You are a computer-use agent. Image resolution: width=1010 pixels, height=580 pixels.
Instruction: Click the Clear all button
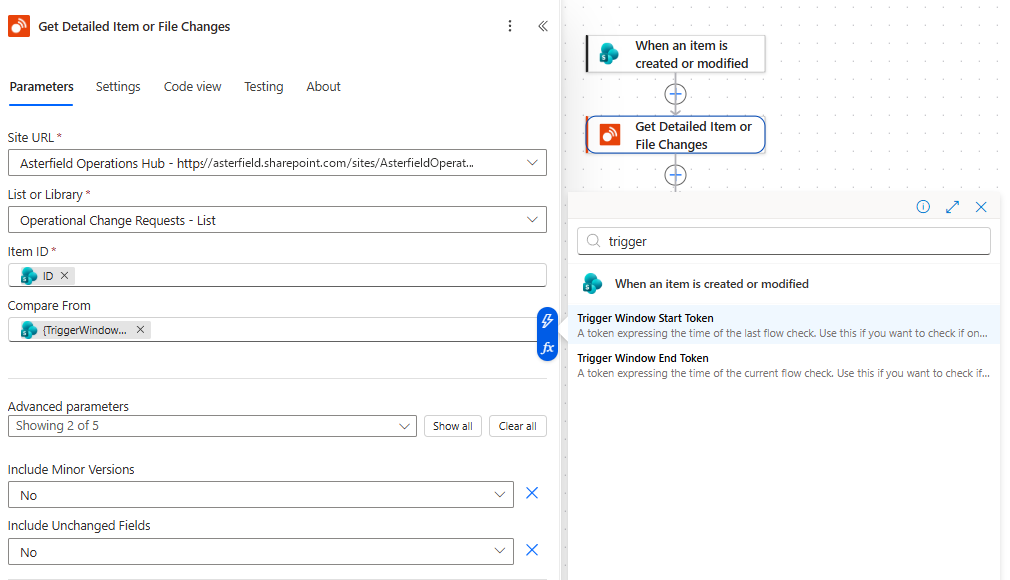[518, 426]
